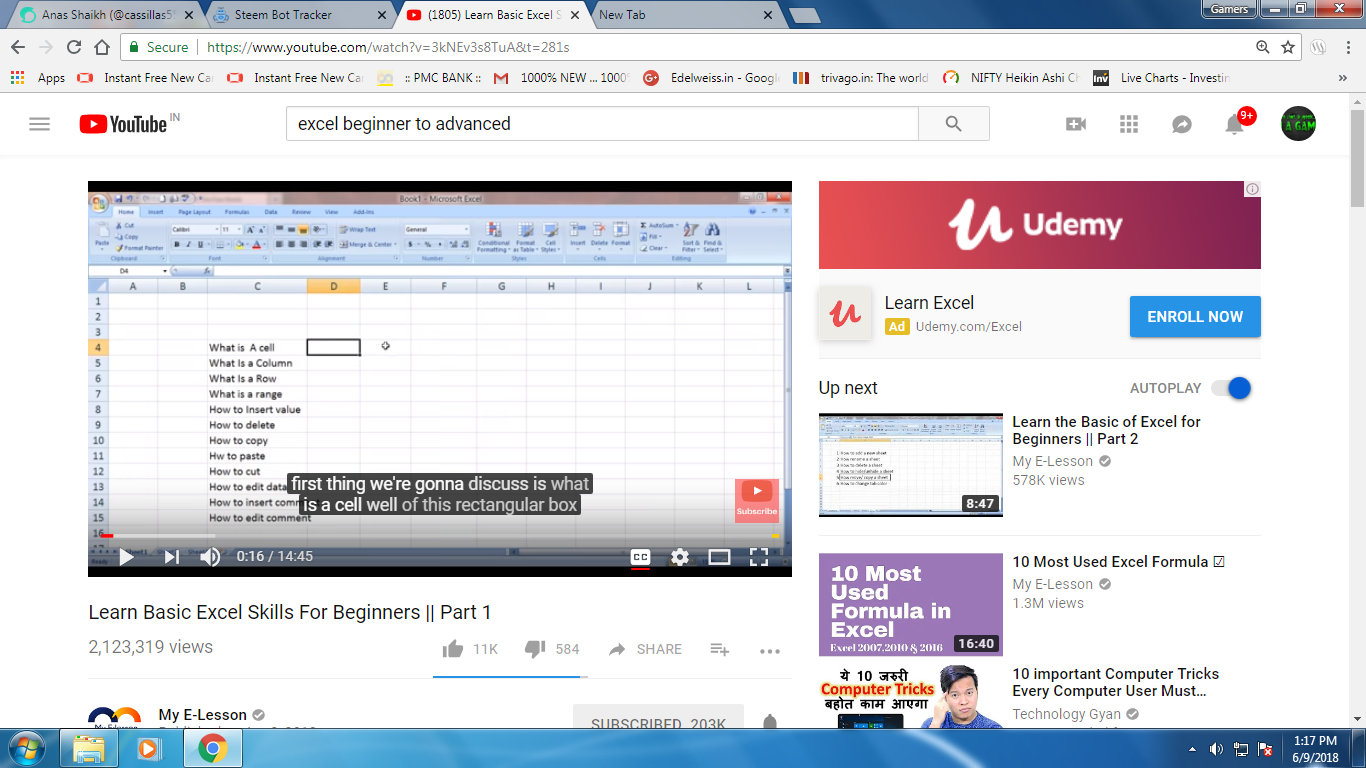Add video to playlist icon
Viewport: 1366px width, 768px height.
tap(720, 649)
